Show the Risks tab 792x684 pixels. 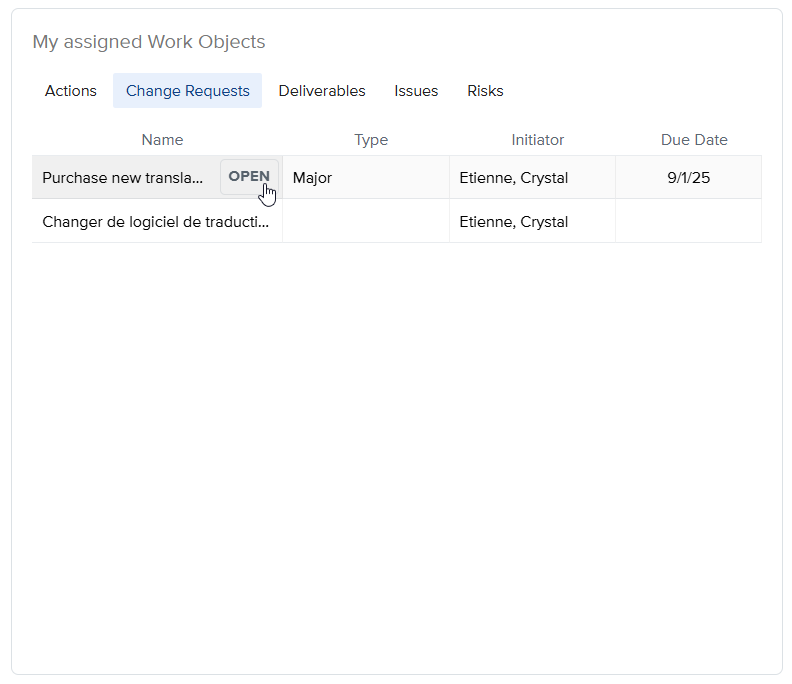[485, 91]
